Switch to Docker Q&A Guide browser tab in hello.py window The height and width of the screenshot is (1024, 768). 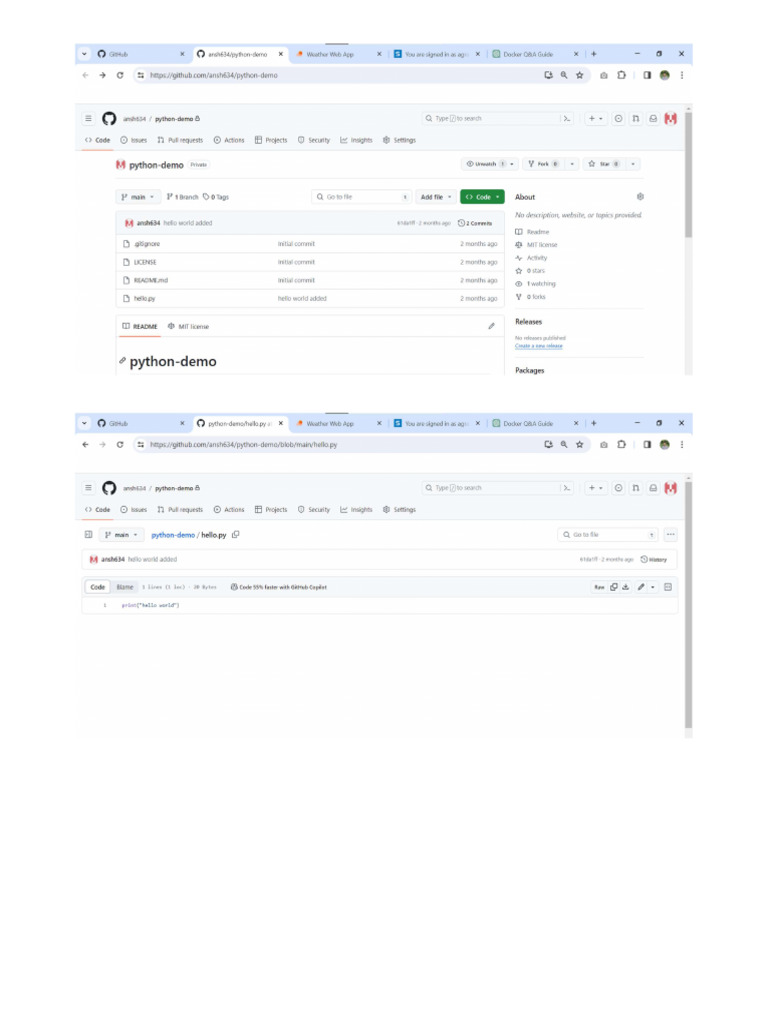point(536,423)
